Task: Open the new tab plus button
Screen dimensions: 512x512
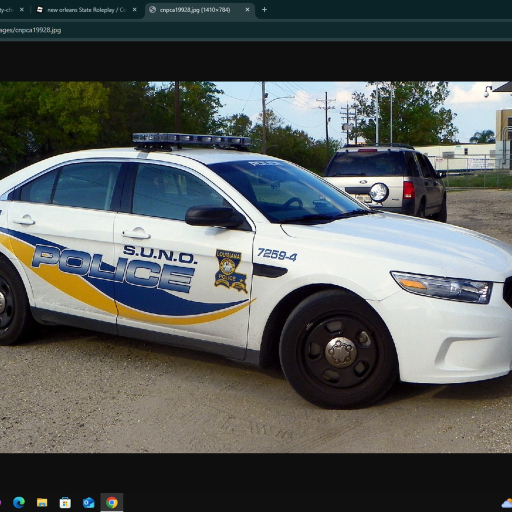Action: click(x=264, y=10)
